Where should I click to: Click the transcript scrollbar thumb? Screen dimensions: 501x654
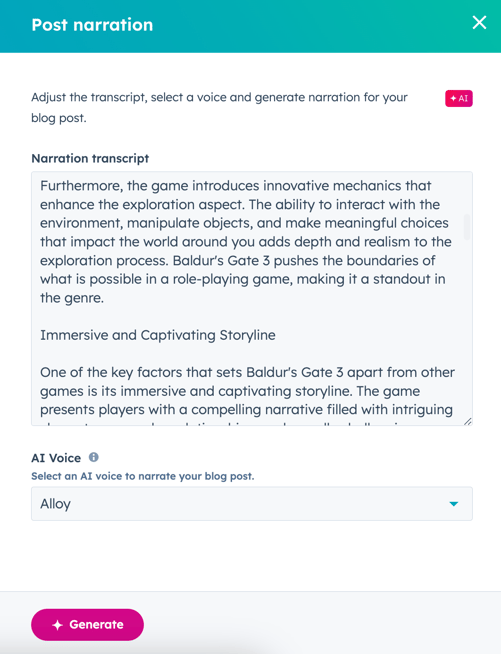coord(467,227)
